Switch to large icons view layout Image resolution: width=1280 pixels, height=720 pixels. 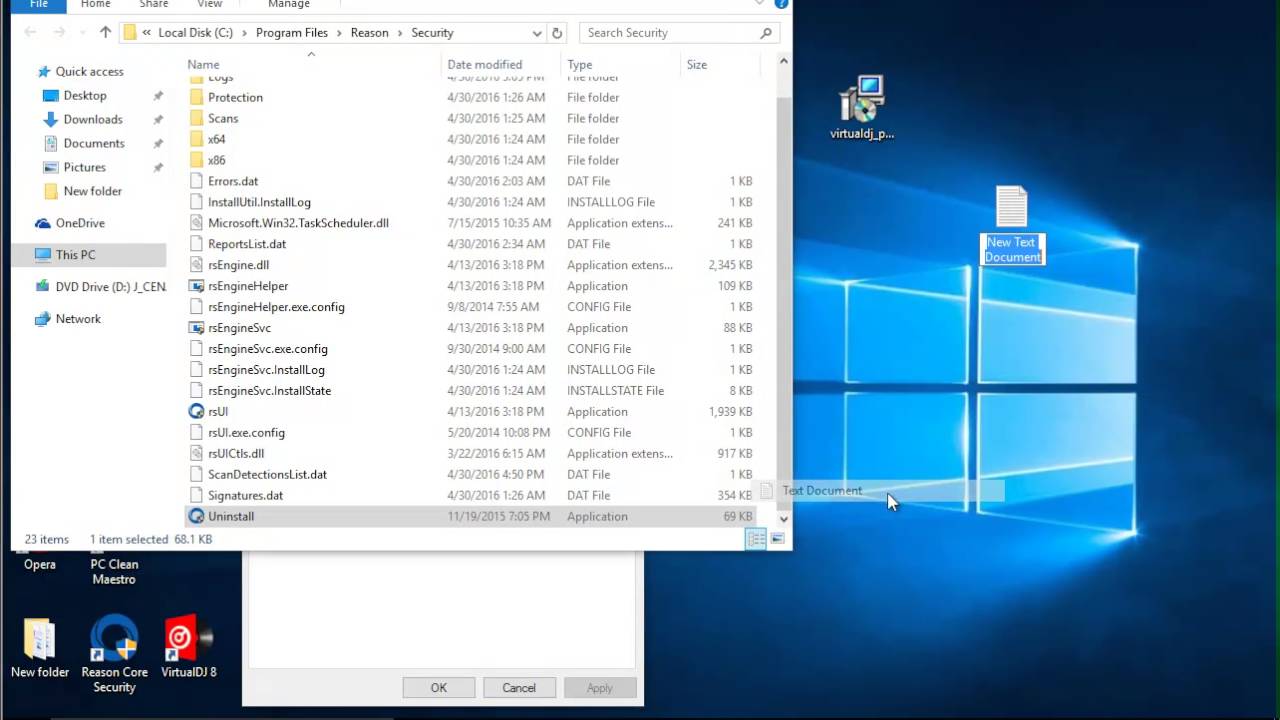(778, 539)
